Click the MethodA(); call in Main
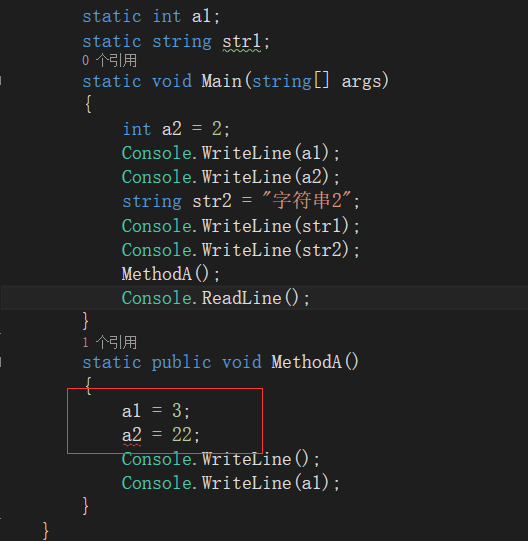Screen dimensions: 528x541 [170, 274]
